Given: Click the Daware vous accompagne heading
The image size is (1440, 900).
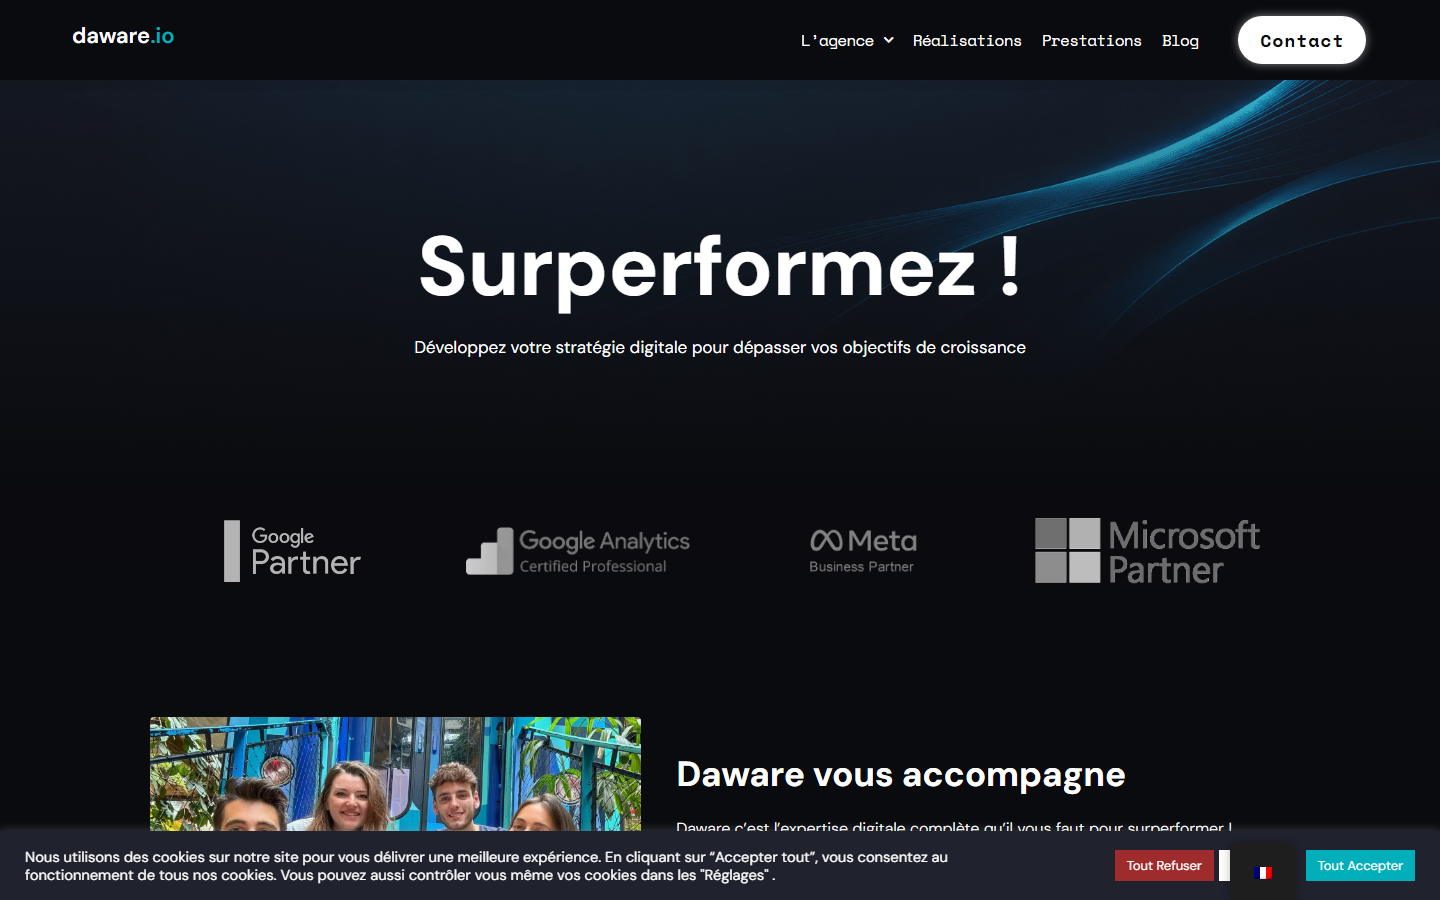Looking at the screenshot, I should [901, 775].
